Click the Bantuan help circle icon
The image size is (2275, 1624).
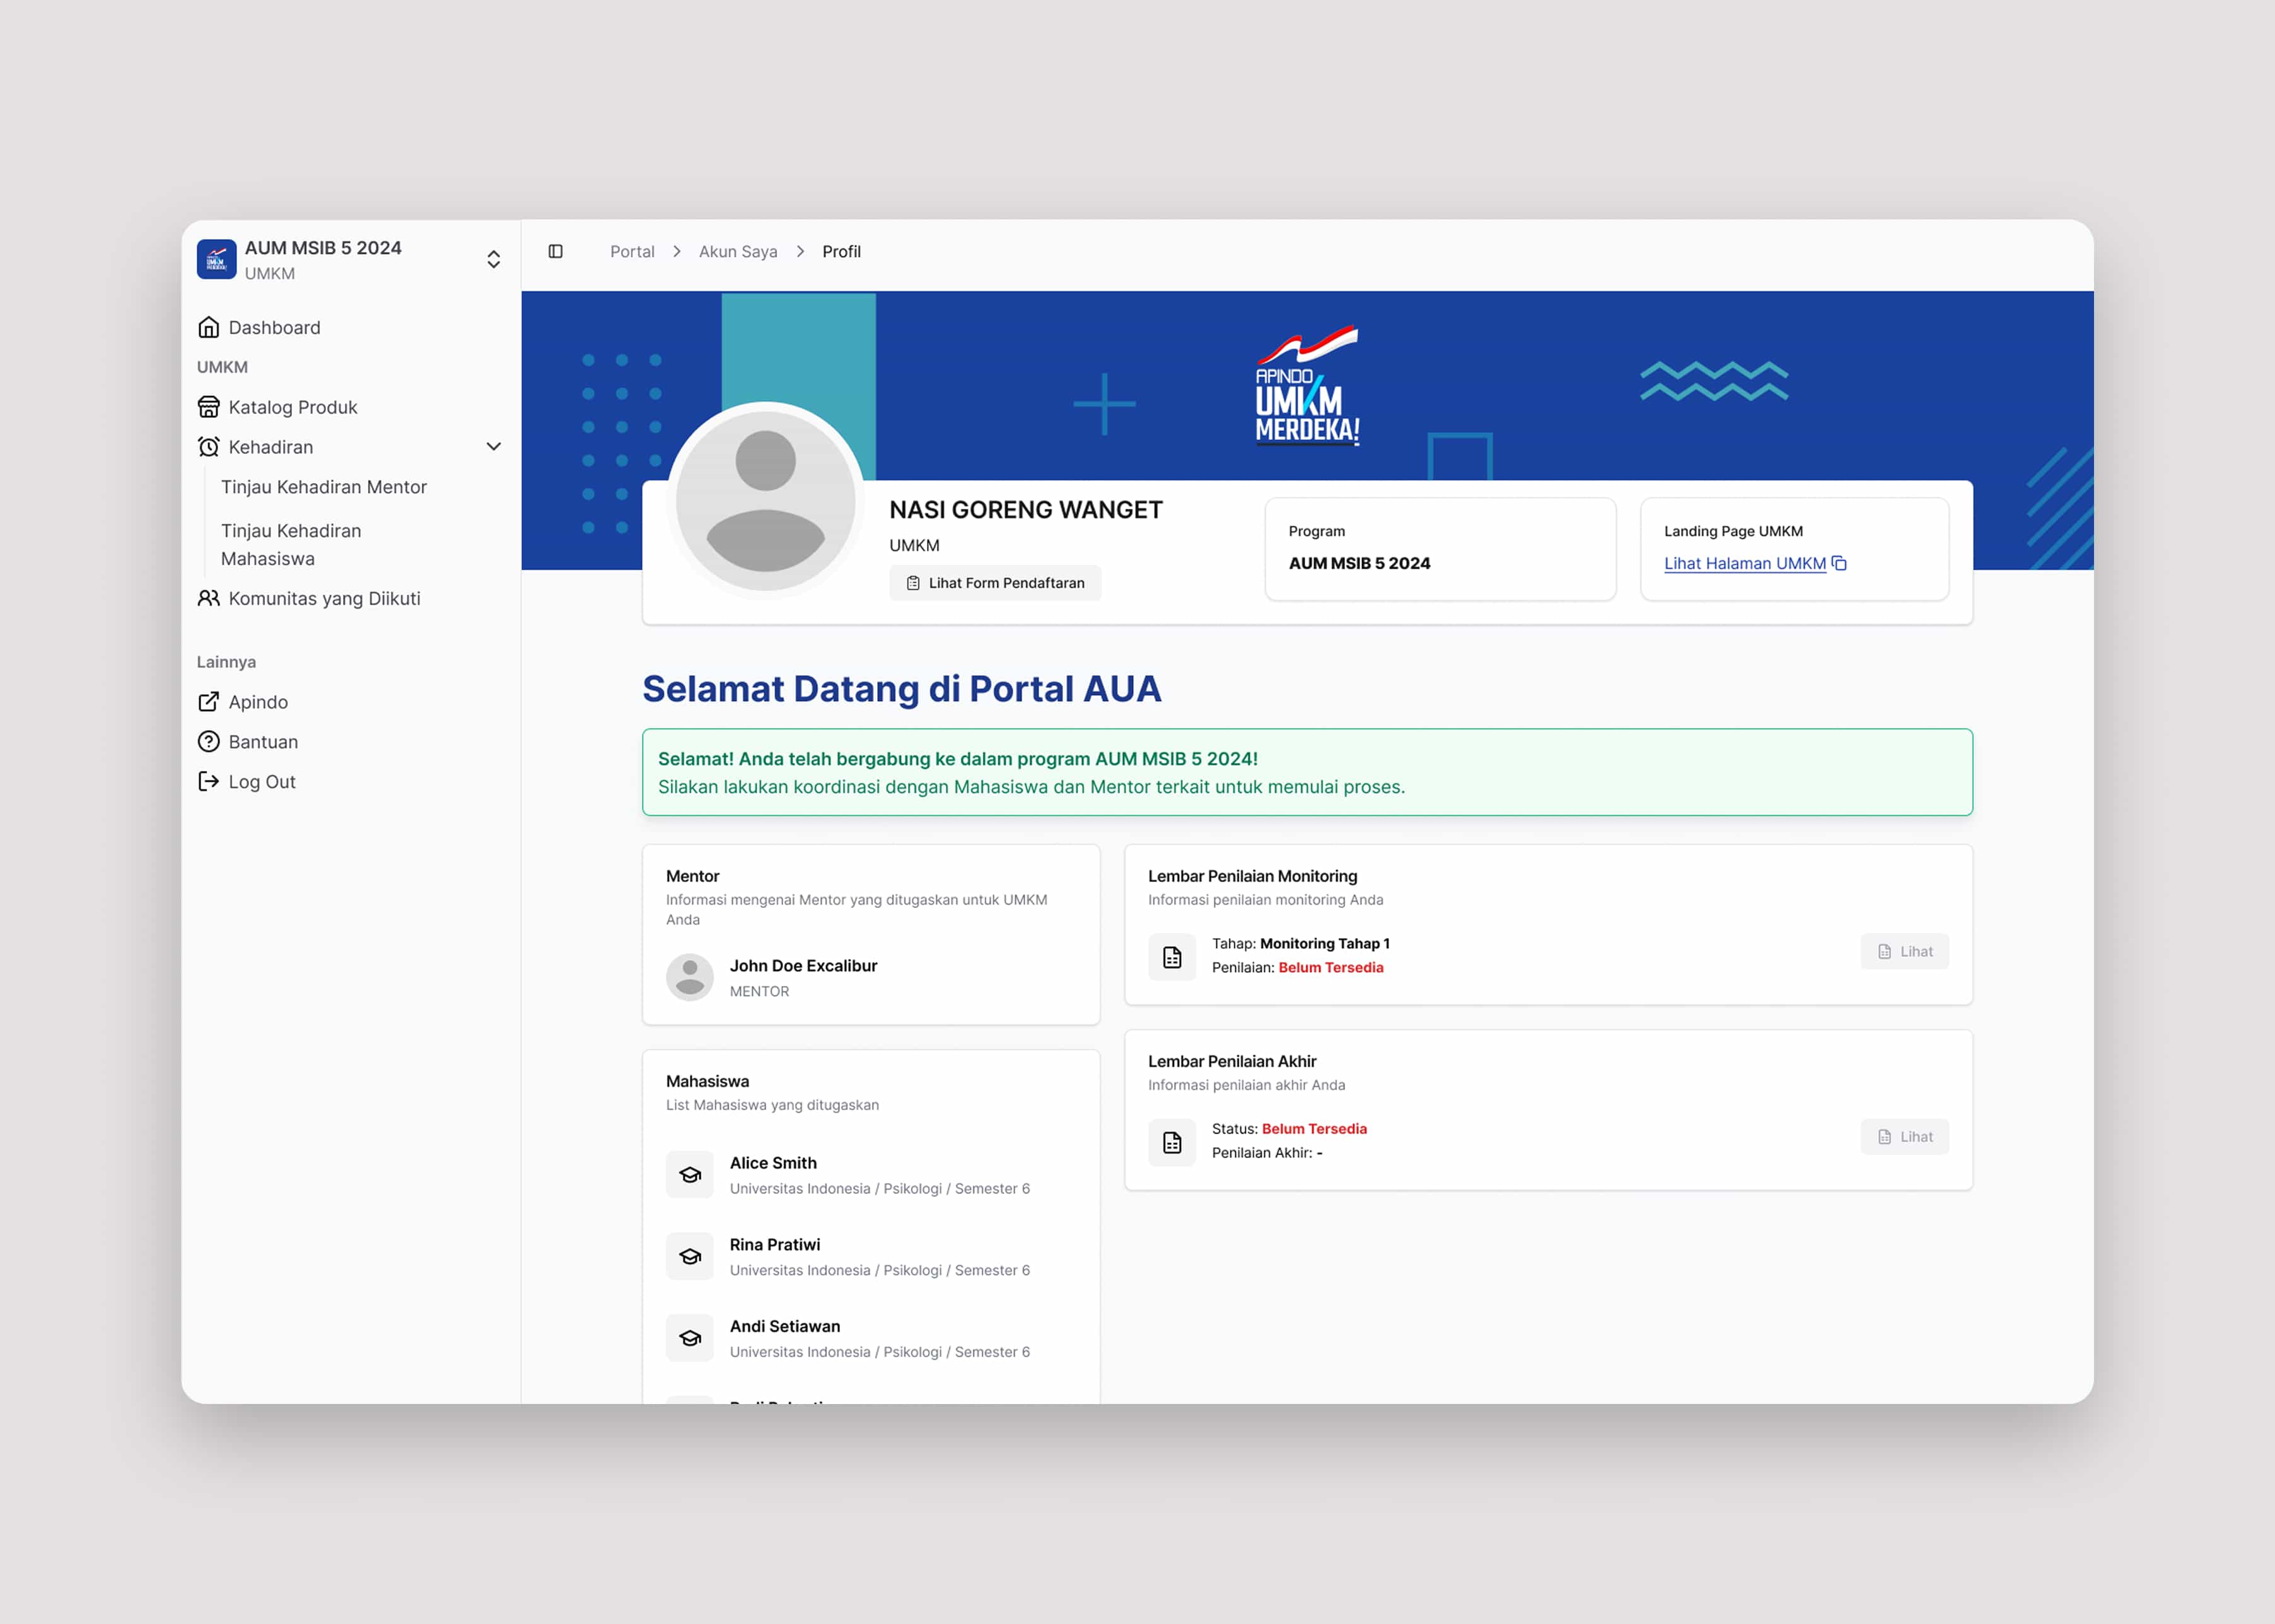(x=208, y=742)
